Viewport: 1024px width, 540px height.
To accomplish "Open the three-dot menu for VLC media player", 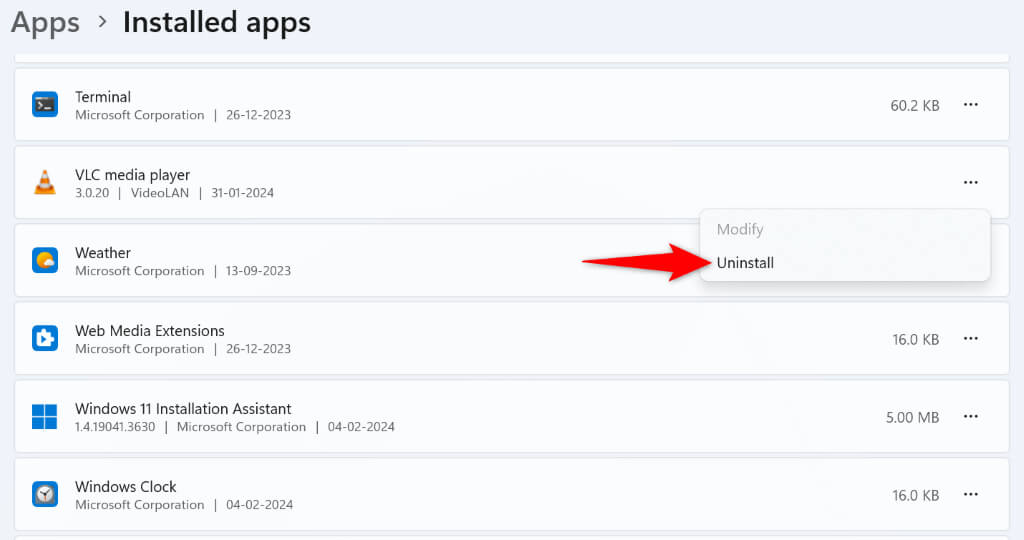I will [x=971, y=182].
